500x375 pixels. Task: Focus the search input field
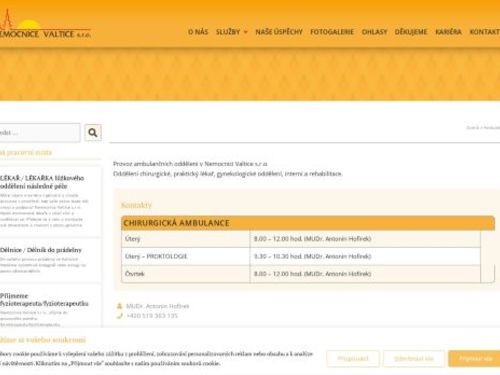(x=39, y=133)
